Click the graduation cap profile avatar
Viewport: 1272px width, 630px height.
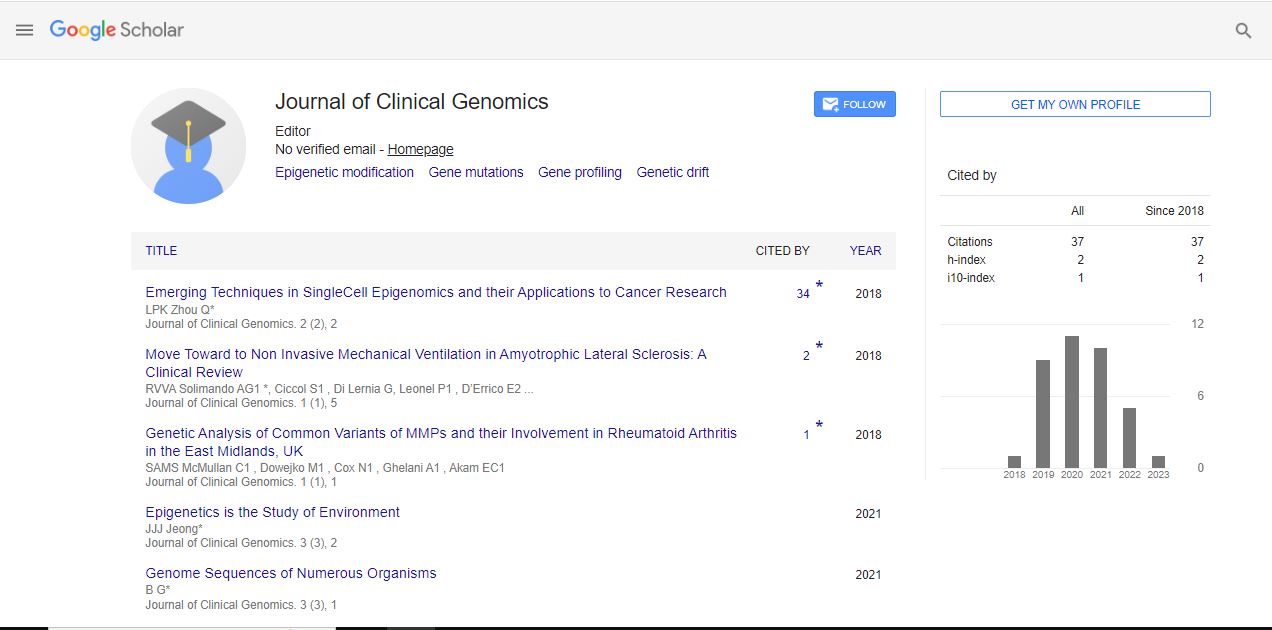pos(188,146)
